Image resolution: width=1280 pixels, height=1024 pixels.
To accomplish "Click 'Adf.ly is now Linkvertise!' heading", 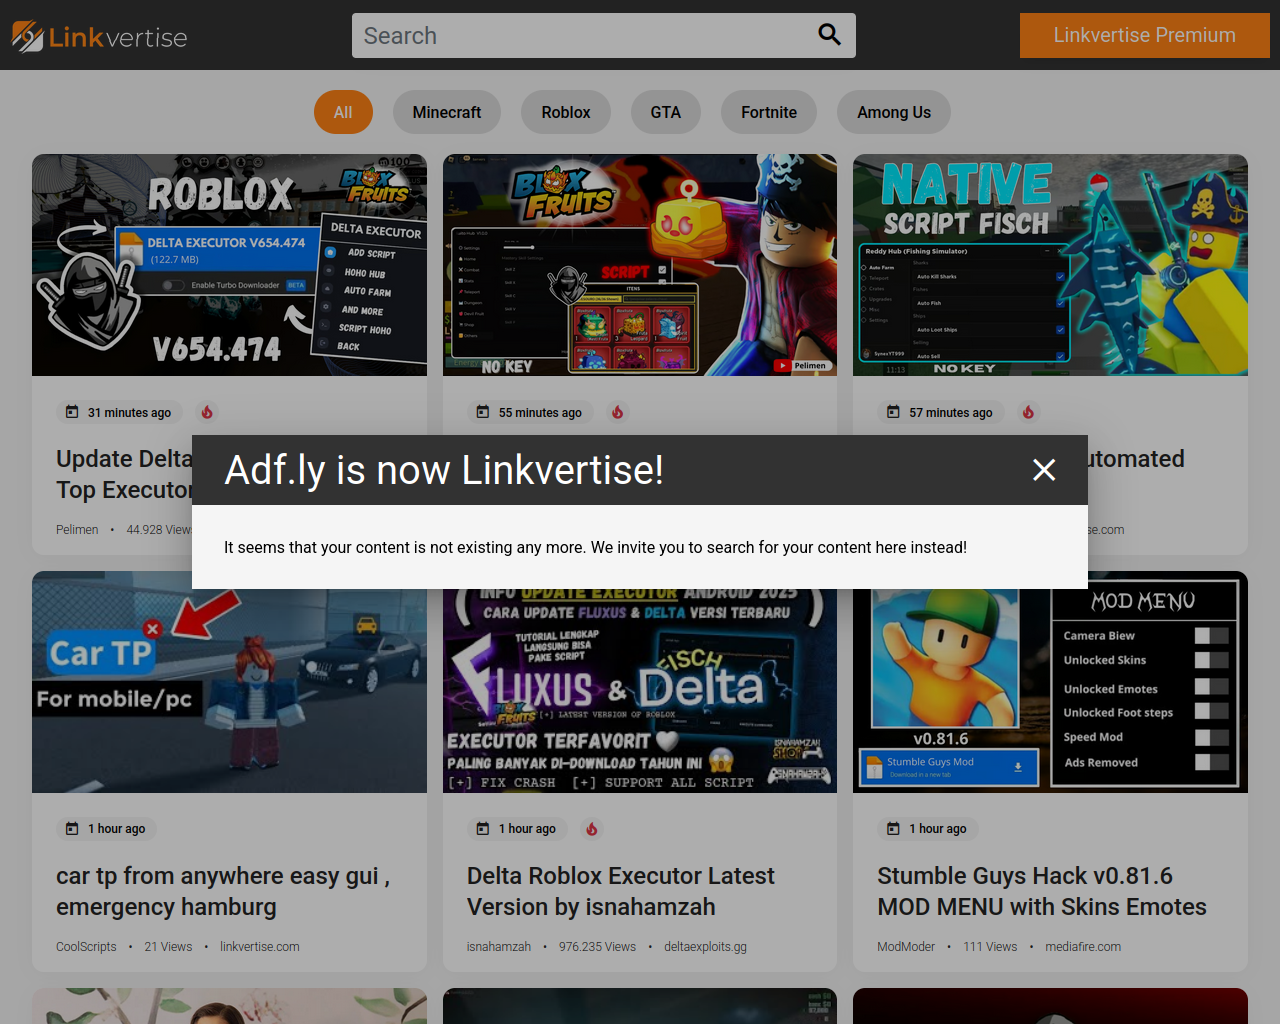I will tap(444, 470).
